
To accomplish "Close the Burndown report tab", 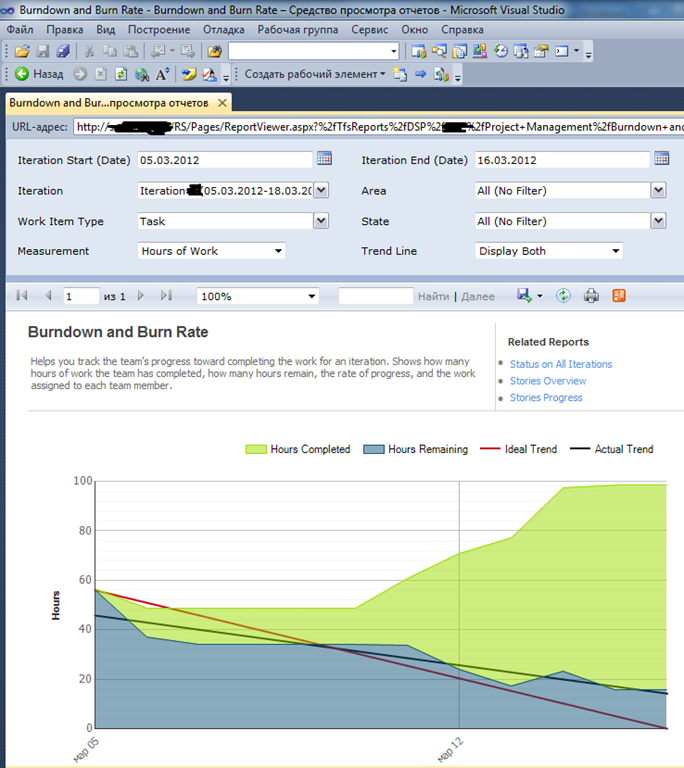I will (x=222, y=103).
